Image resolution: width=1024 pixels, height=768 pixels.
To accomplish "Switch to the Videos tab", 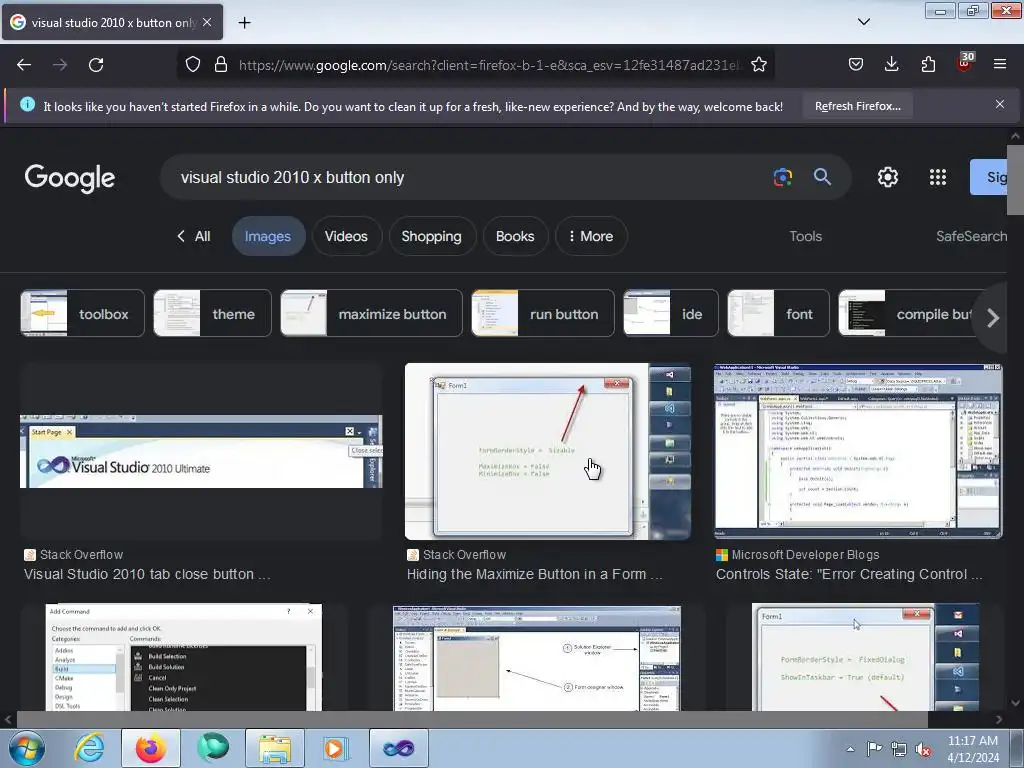I will [x=346, y=236].
